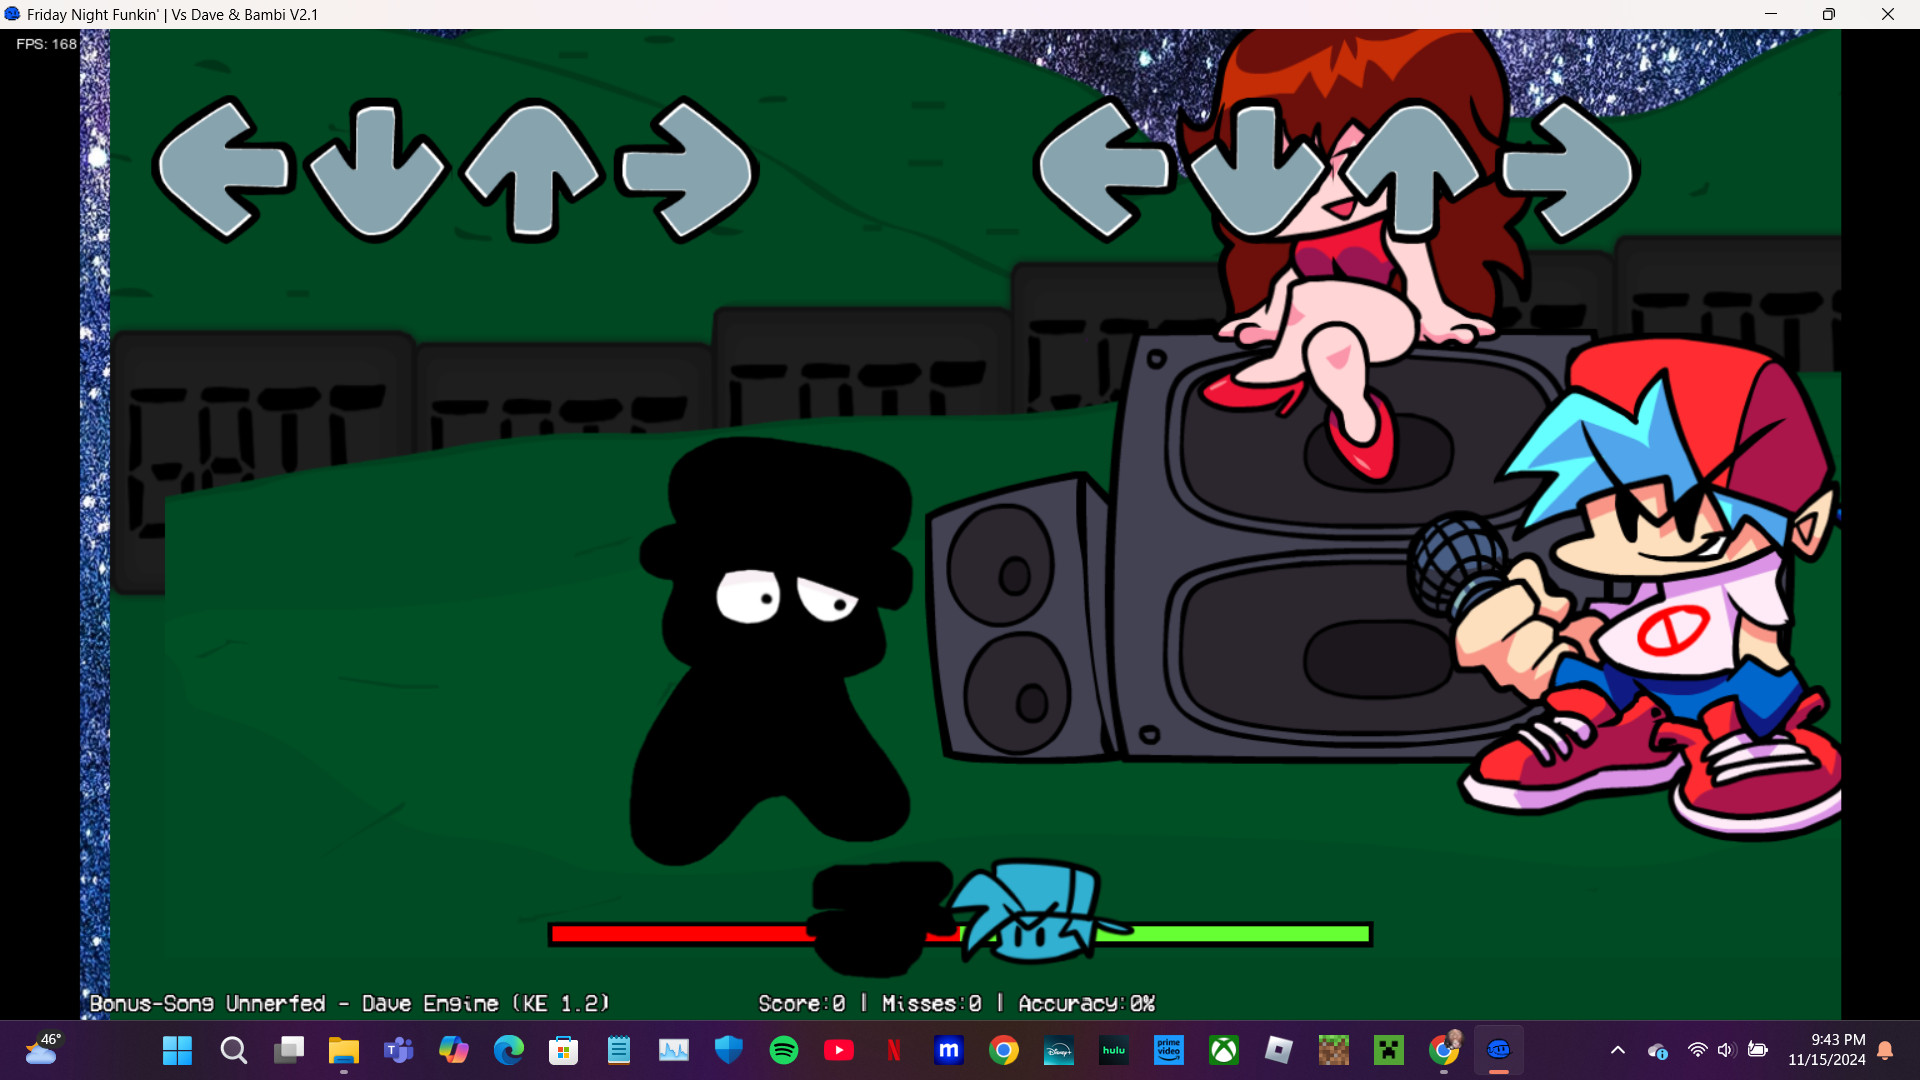1920x1080 pixels.
Task: Open Wi-Fi network settings in tray
Action: tap(1697, 1050)
